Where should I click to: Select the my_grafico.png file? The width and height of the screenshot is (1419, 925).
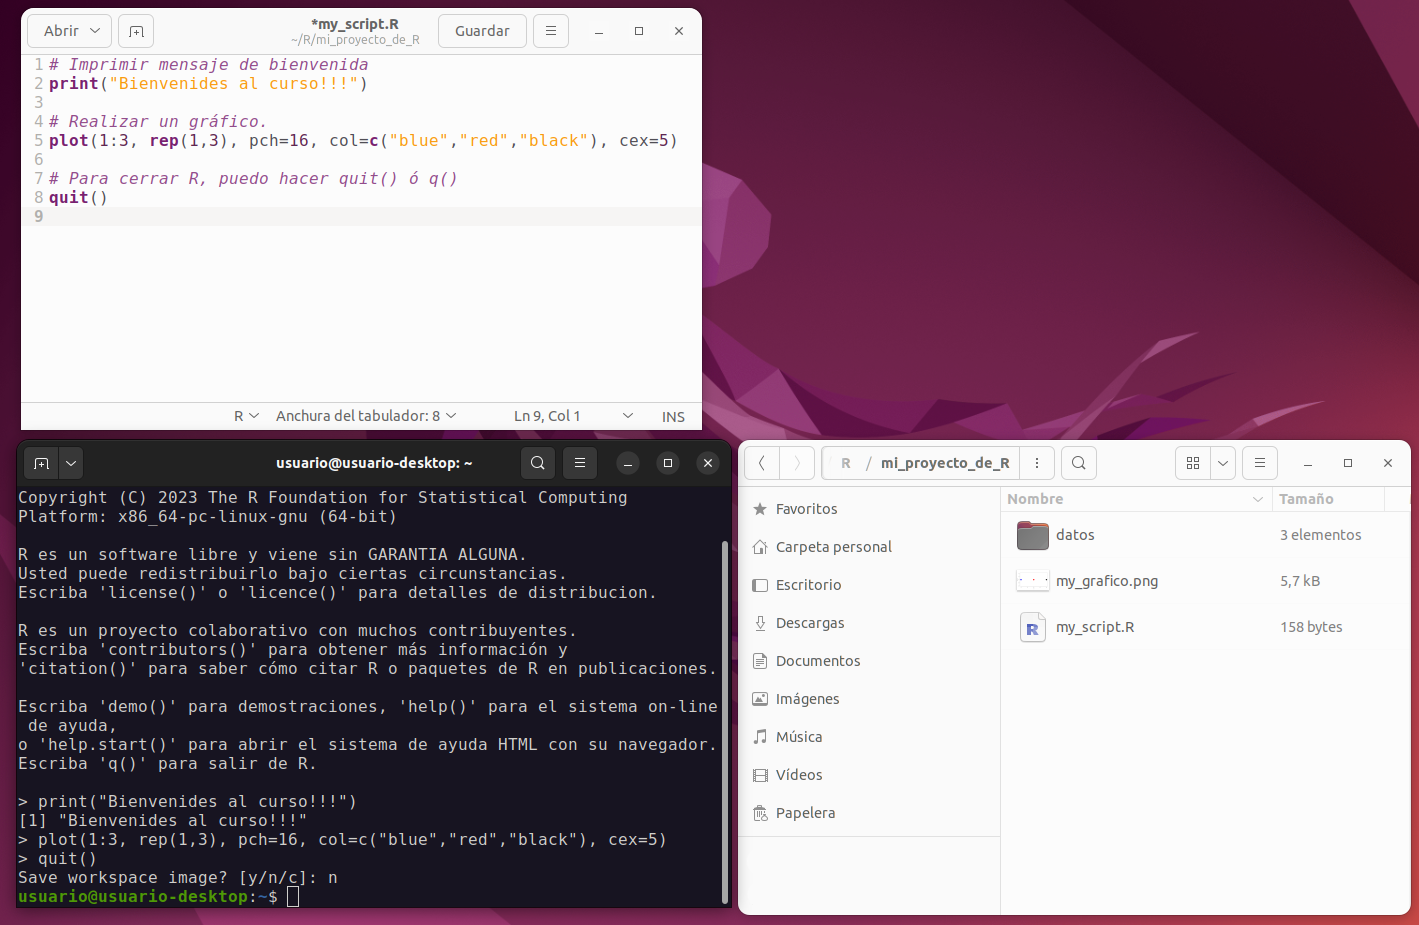coord(1106,581)
